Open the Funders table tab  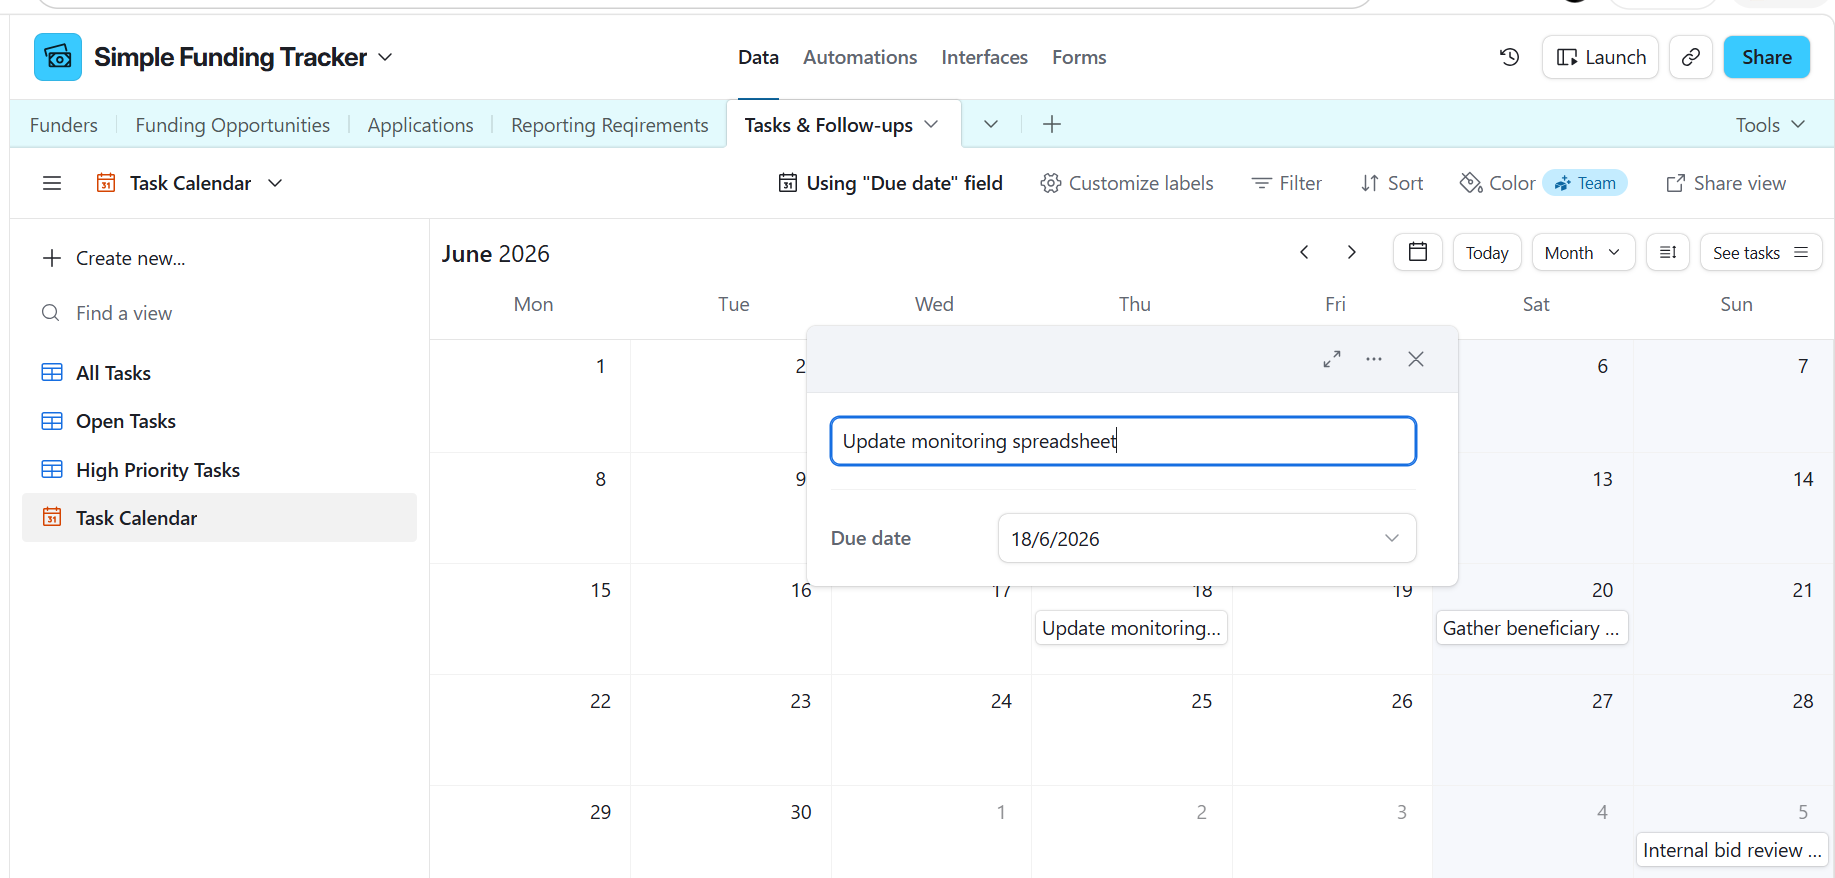(64, 124)
